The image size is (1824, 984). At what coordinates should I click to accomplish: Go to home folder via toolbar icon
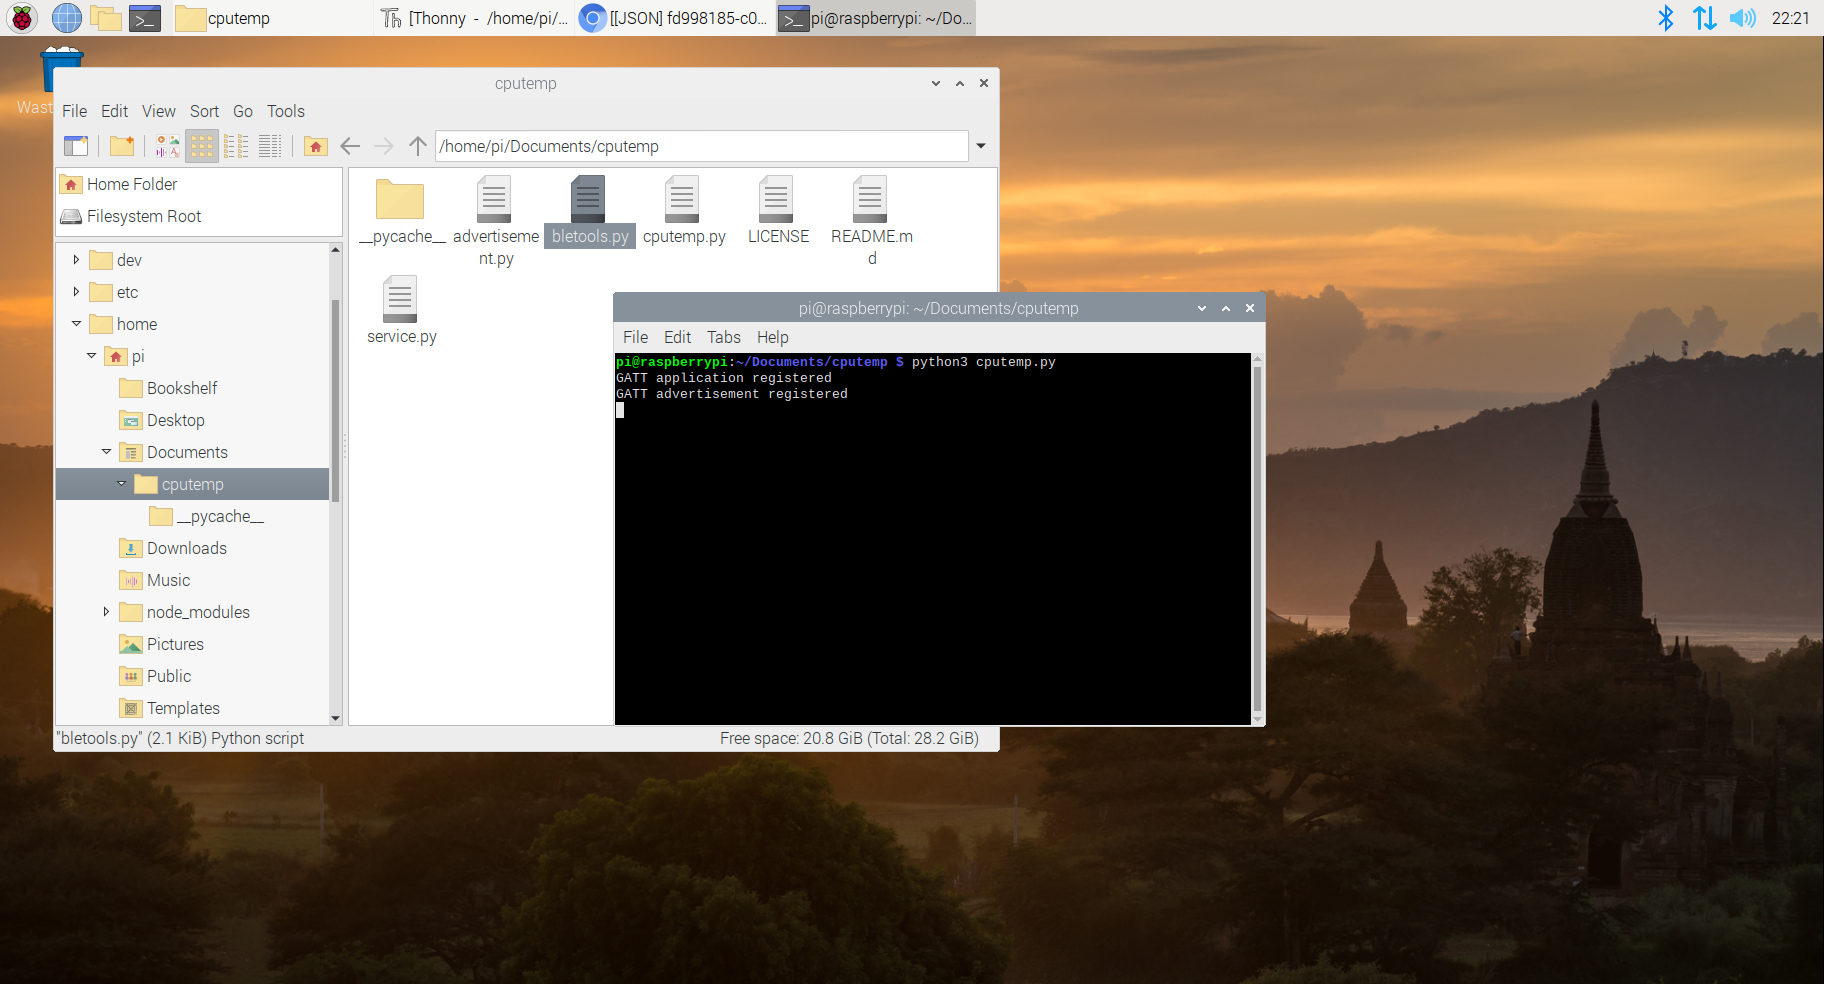pos(316,146)
